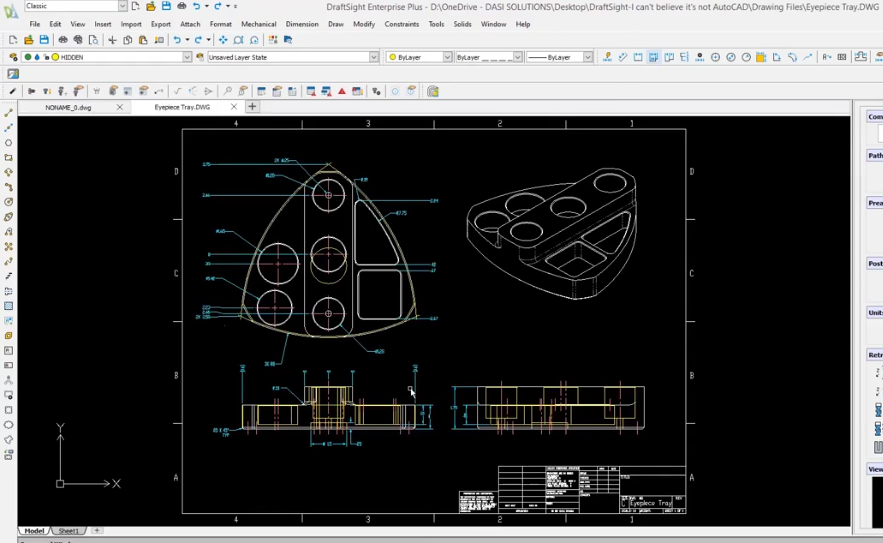The height and width of the screenshot is (543, 883).
Task: Open the ByLayer line color swatch dropdown
Action: 419,57
